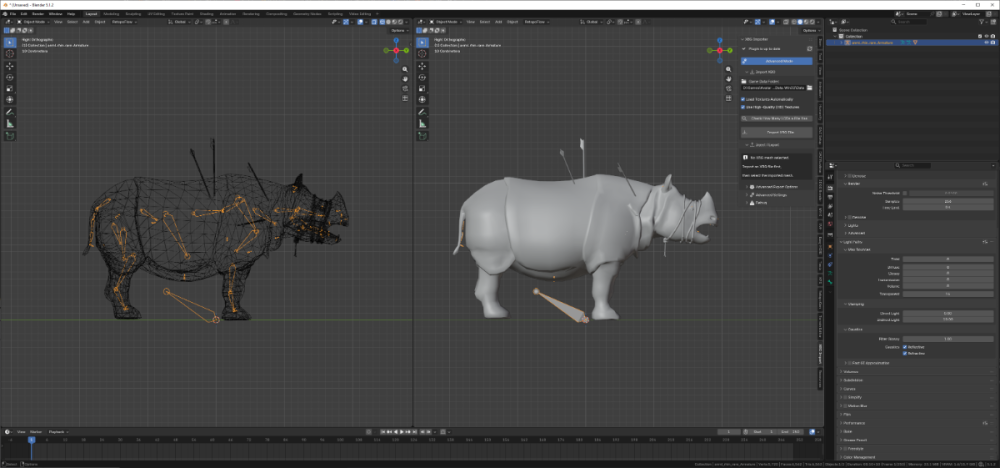Click the Import X3G File button

point(777,132)
